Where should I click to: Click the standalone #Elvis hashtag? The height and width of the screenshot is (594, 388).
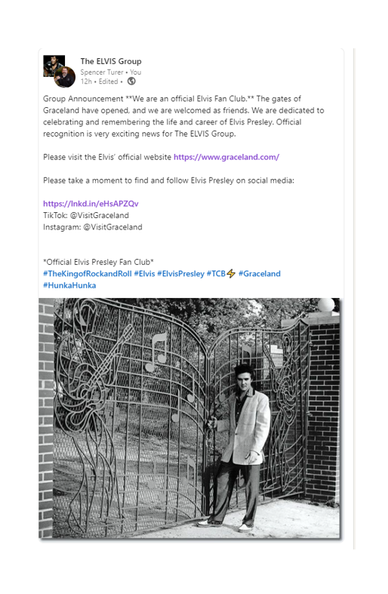click(x=144, y=274)
